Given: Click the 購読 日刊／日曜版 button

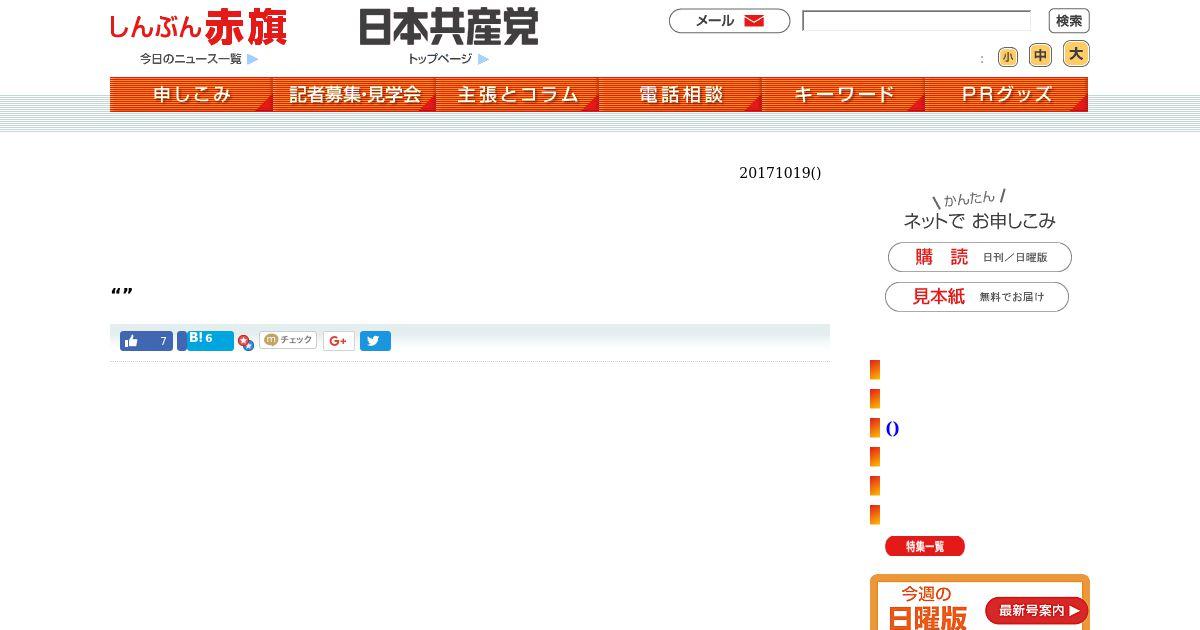Looking at the screenshot, I should [979, 257].
